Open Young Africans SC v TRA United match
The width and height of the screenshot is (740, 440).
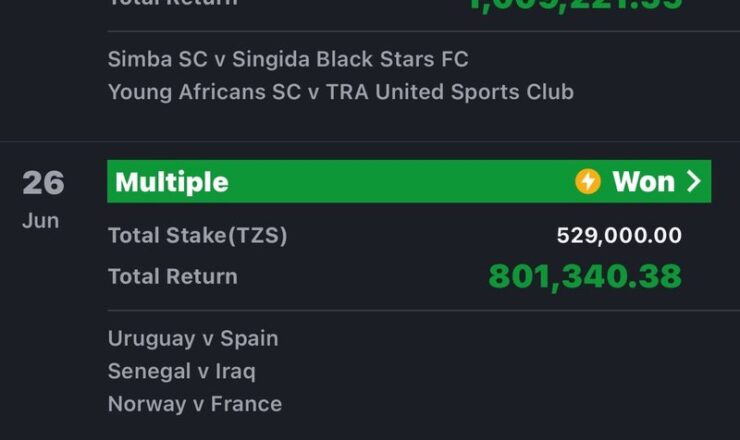pyautogui.click(x=341, y=92)
